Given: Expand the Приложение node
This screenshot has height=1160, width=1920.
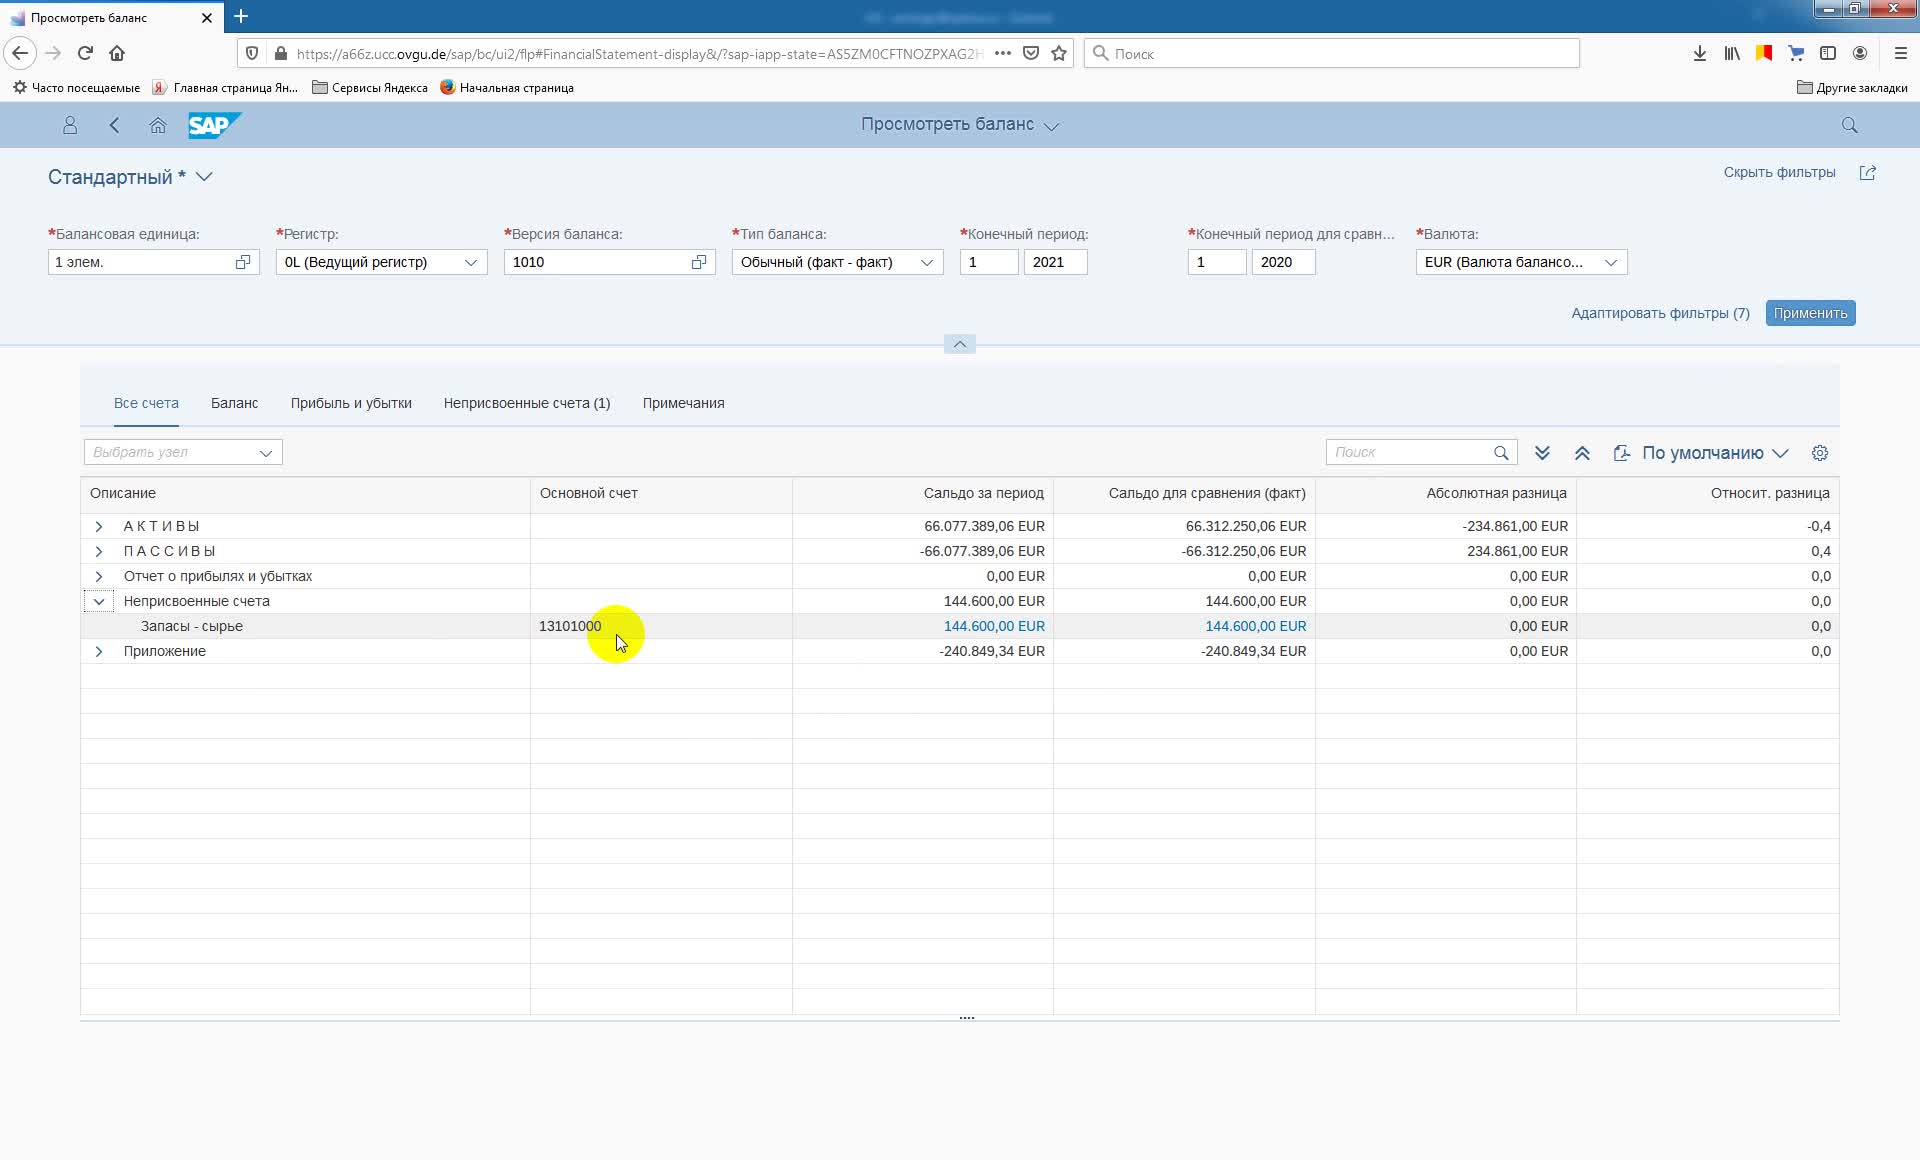Looking at the screenshot, I should point(98,651).
